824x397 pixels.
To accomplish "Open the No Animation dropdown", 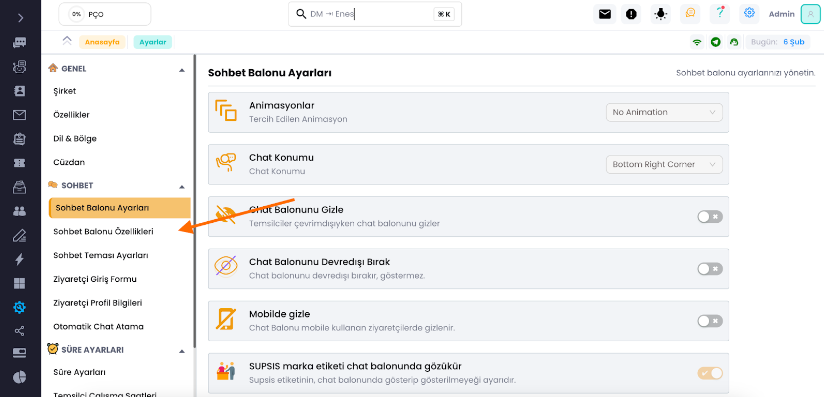I will click(x=664, y=113).
